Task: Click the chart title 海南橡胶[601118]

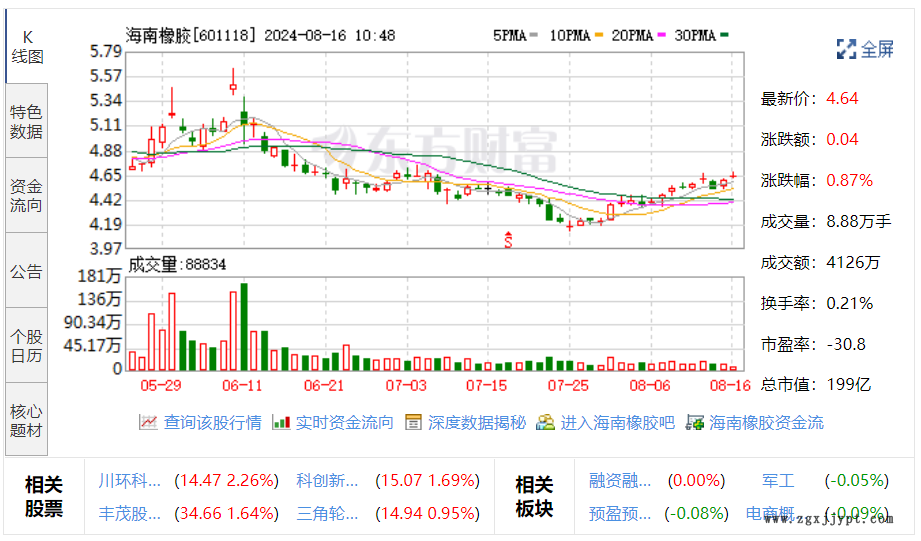Action: [191, 35]
